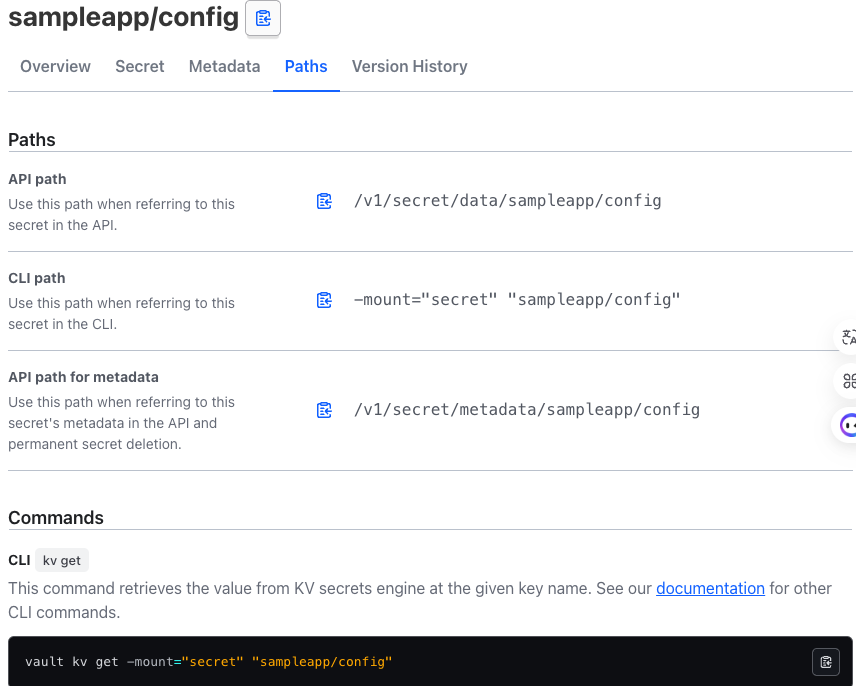Copy the CLI path -mount="secret"
Viewport: 856px width, 686px height.
(x=324, y=300)
